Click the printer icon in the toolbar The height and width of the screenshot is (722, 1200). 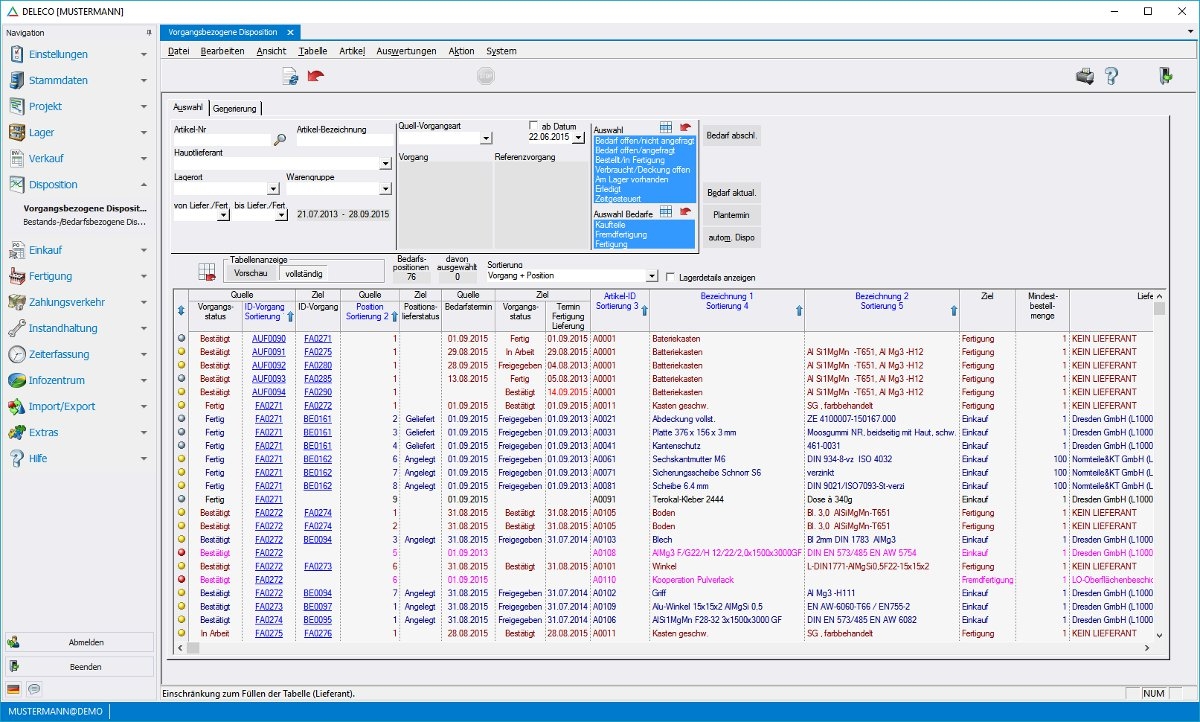[1084, 76]
